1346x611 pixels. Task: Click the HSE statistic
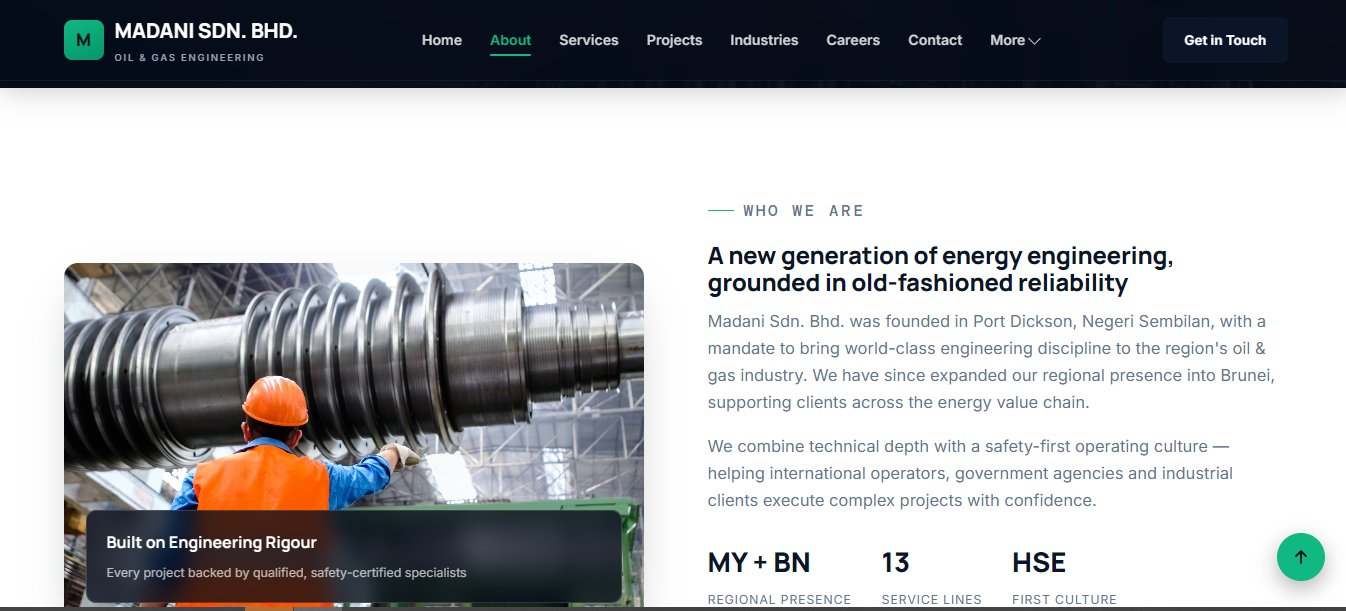[1039, 563]
